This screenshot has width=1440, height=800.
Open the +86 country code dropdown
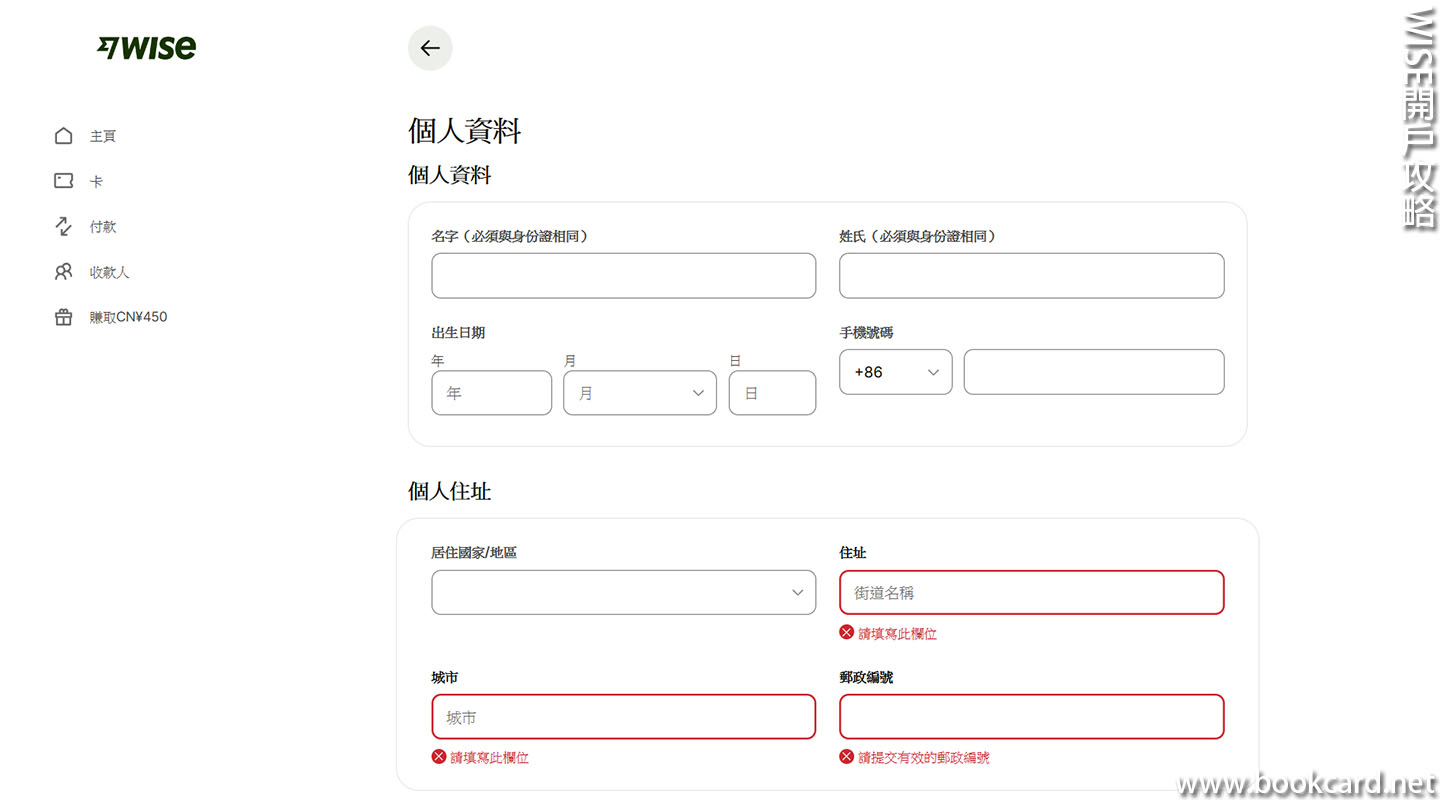(895, 372)
